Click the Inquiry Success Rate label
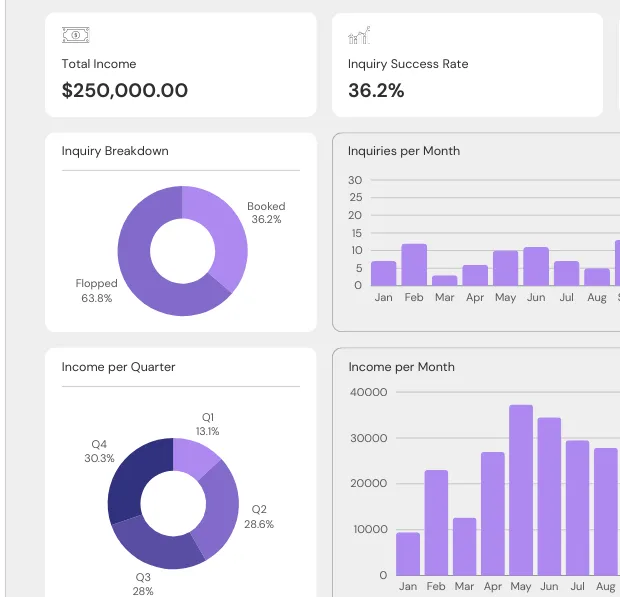 point(408,64)
